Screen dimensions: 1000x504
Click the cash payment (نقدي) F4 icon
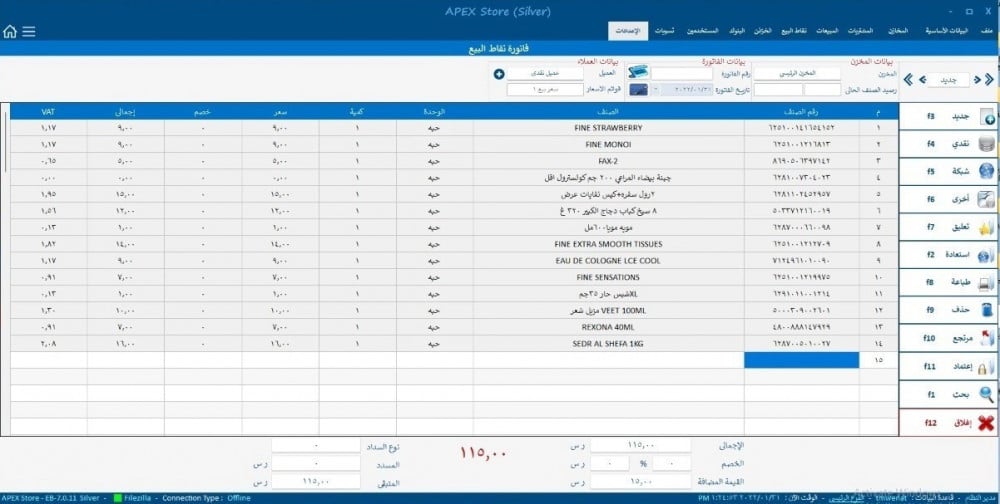tap(985, 143)
